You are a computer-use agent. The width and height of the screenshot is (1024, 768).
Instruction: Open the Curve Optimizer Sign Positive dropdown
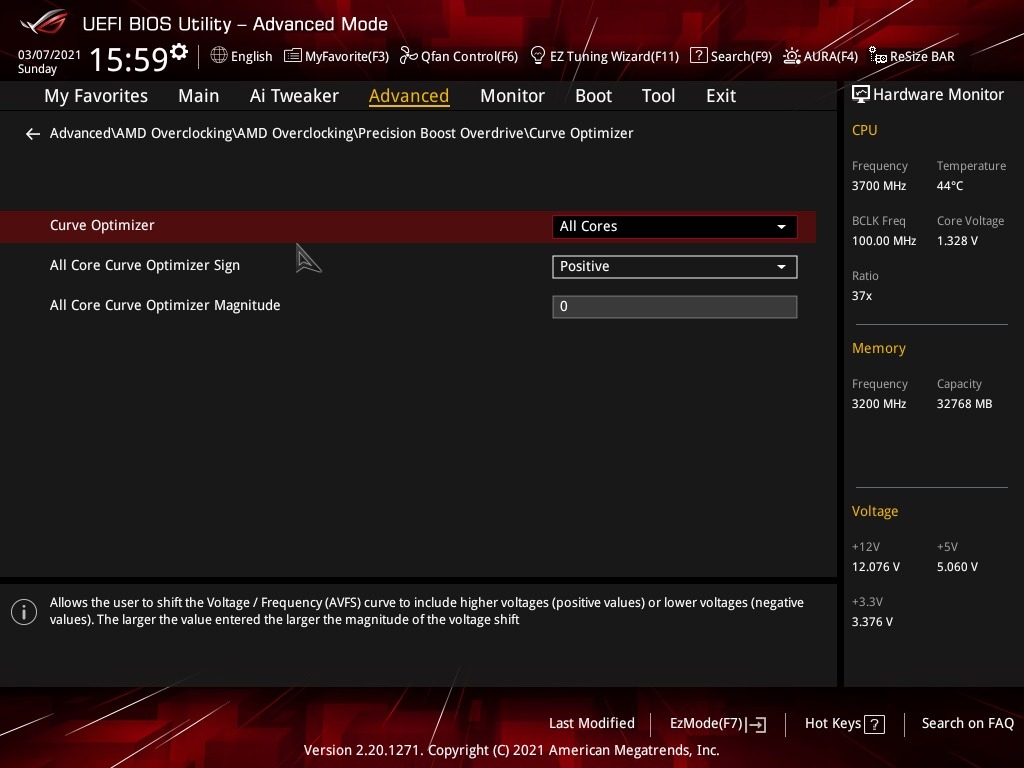(675, 266)
